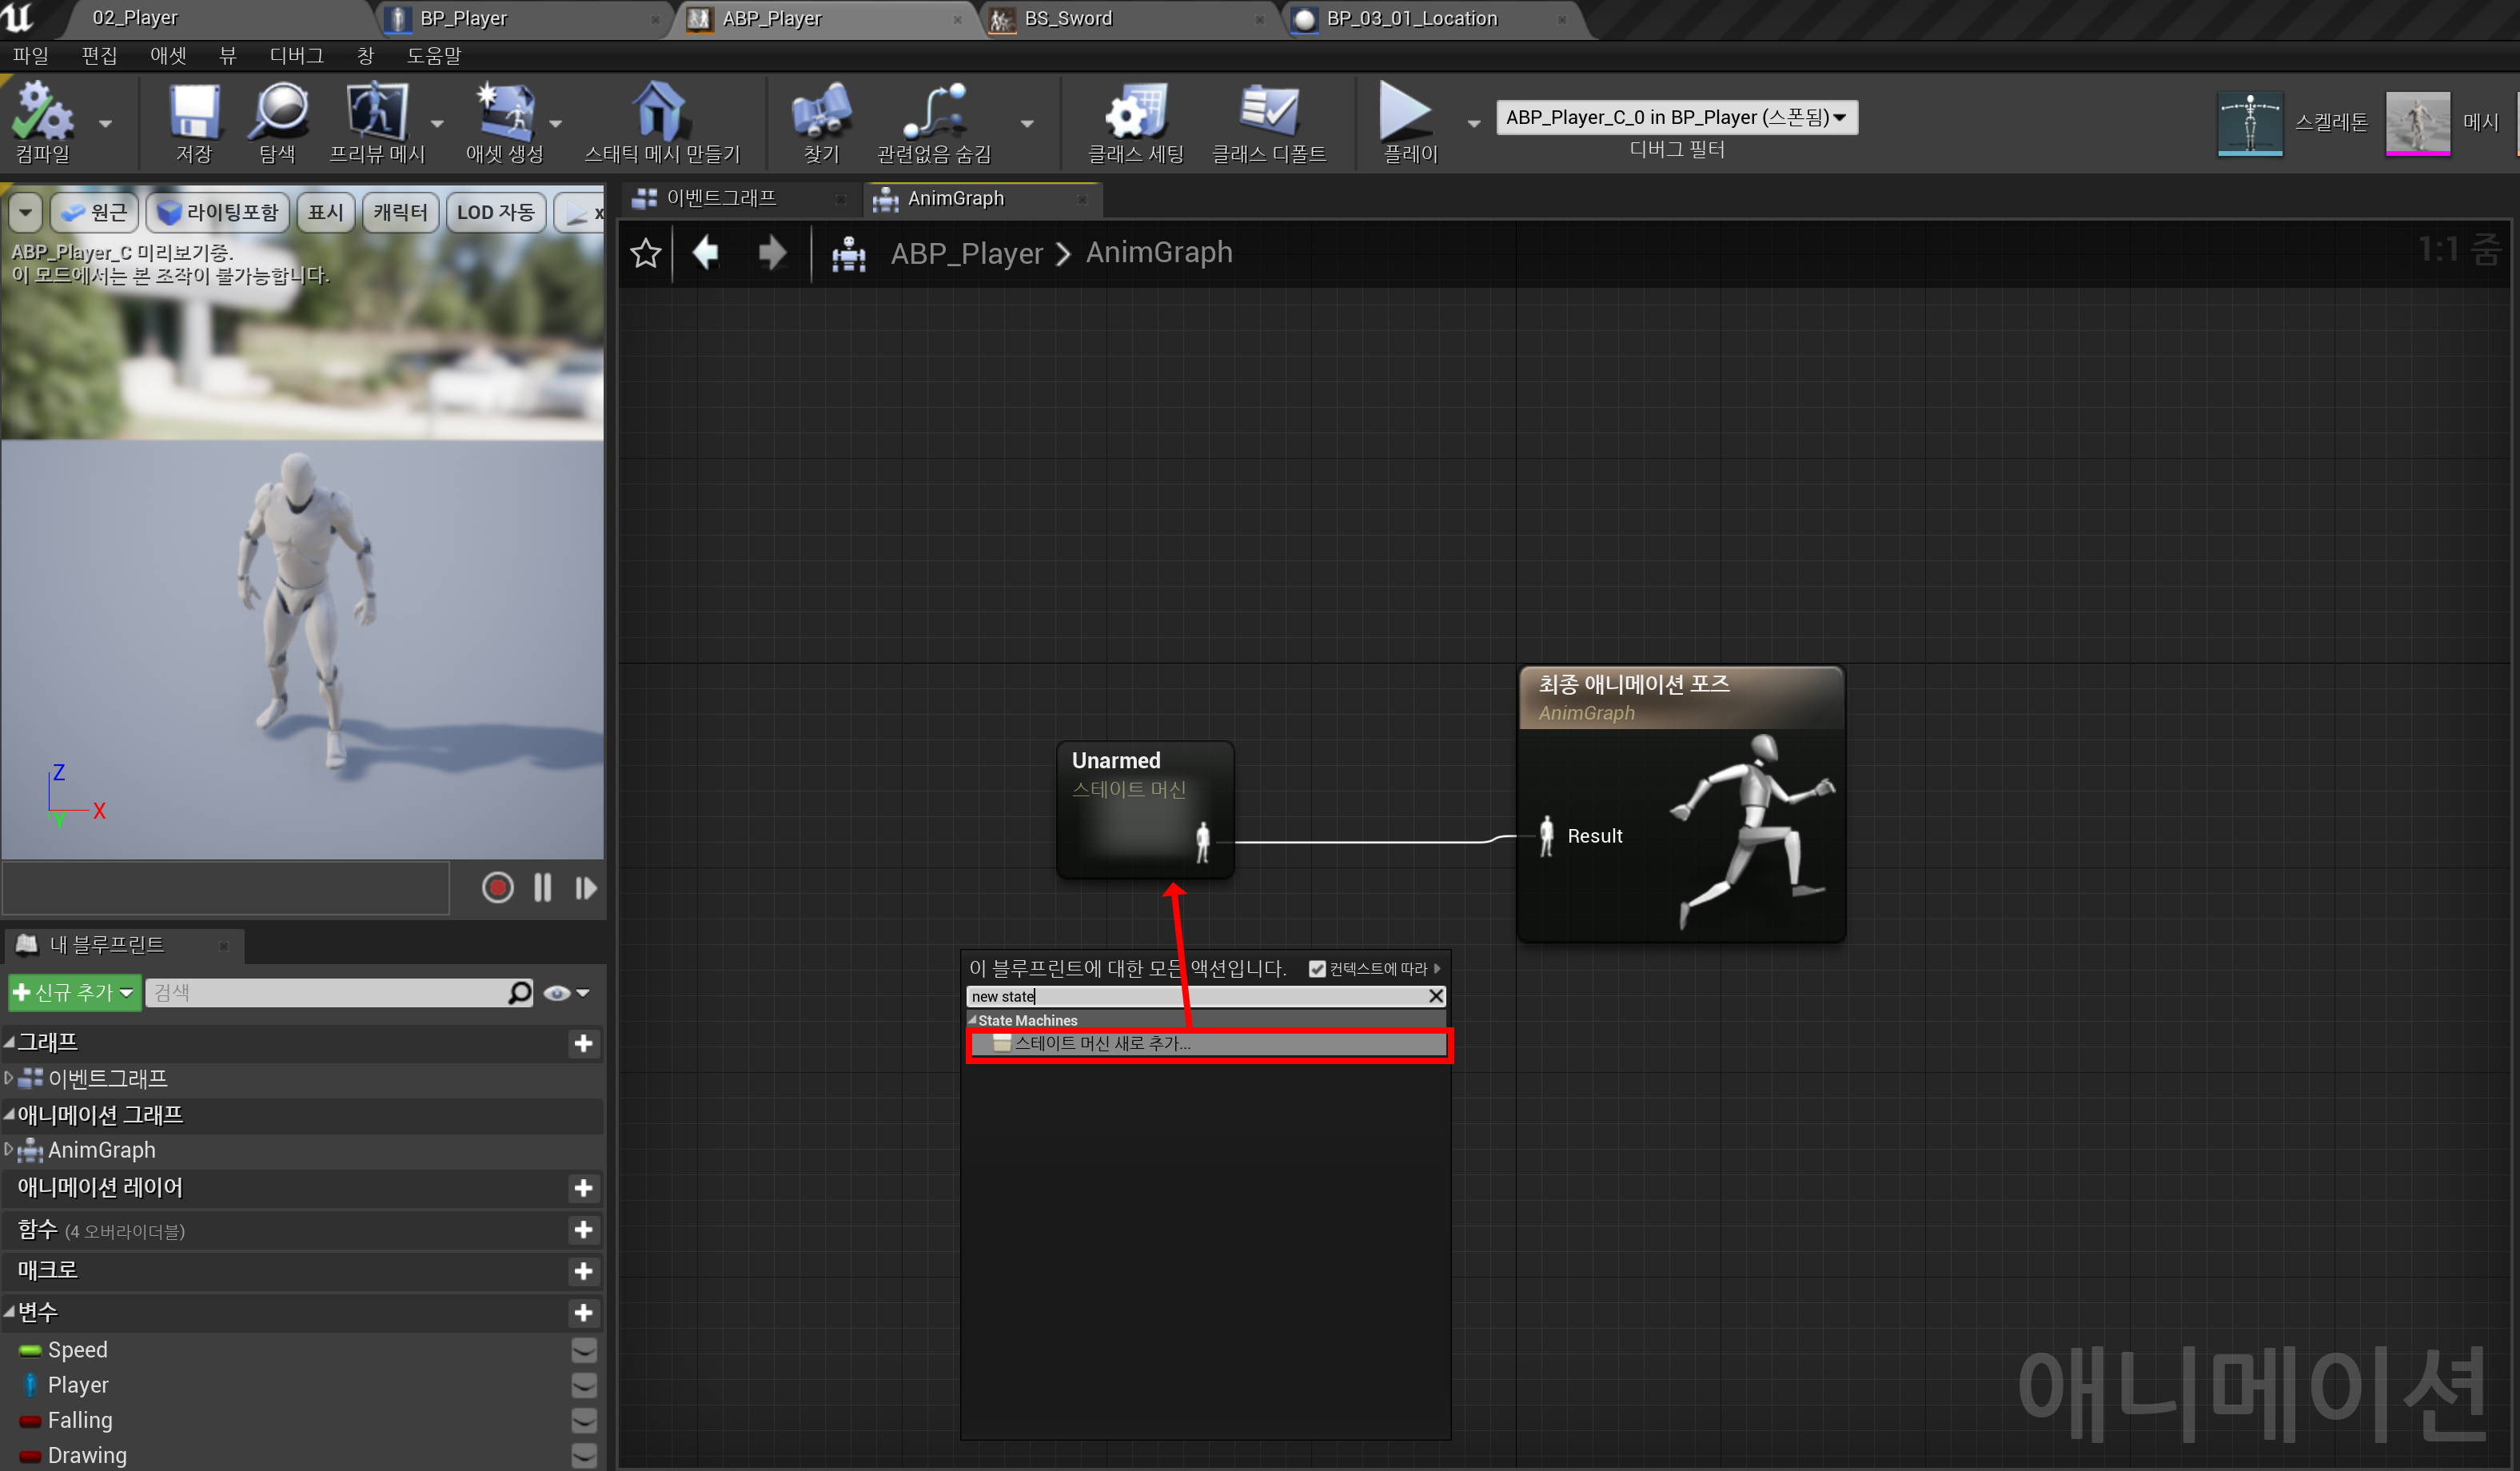Add new macro with plus button
Viewport: 2520px width, 1471px height.
(x=583, y=1271)
